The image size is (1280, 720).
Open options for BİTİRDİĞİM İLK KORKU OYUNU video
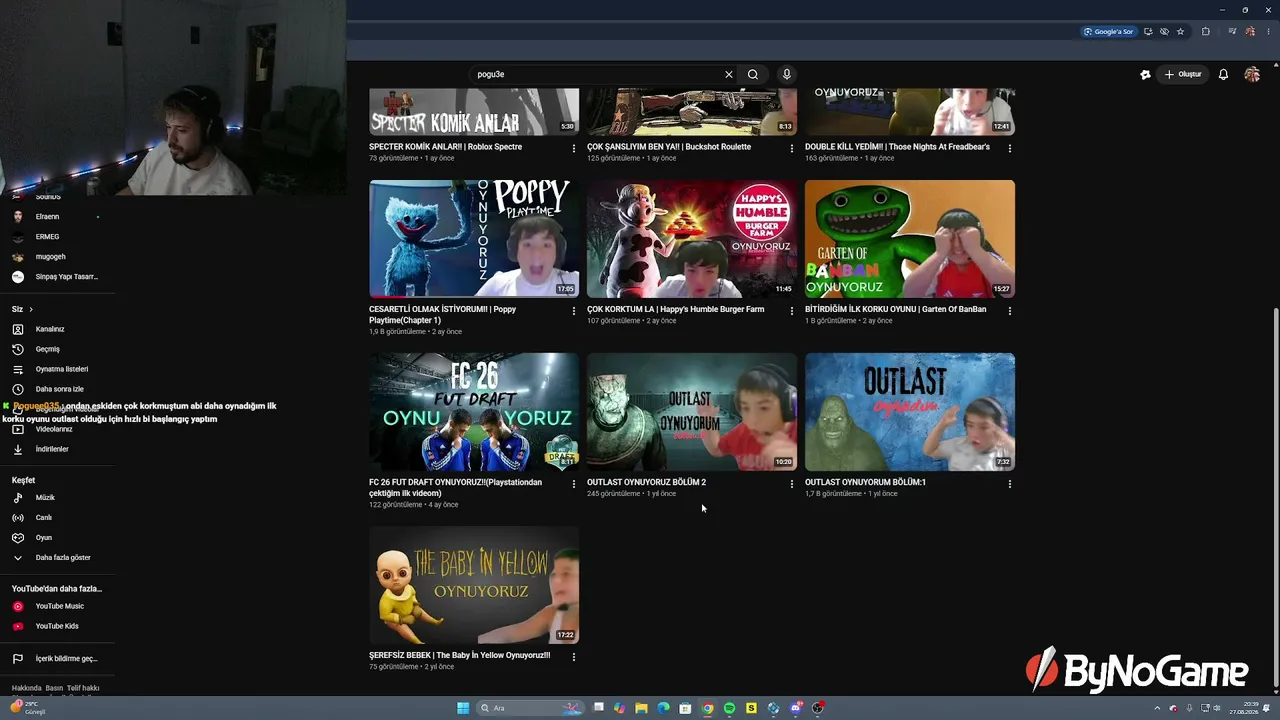[x=1010, y=311]
